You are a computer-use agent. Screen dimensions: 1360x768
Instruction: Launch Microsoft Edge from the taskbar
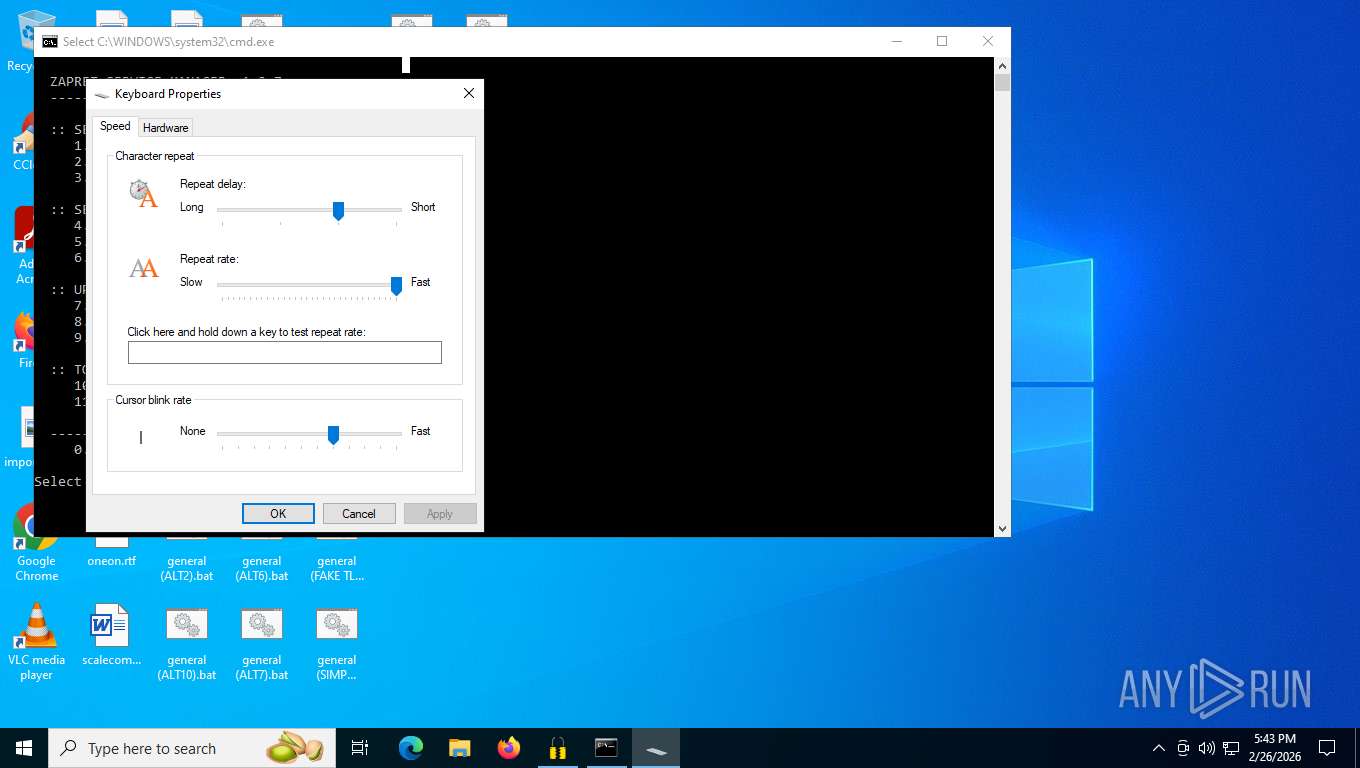click(x=411, y=748)
